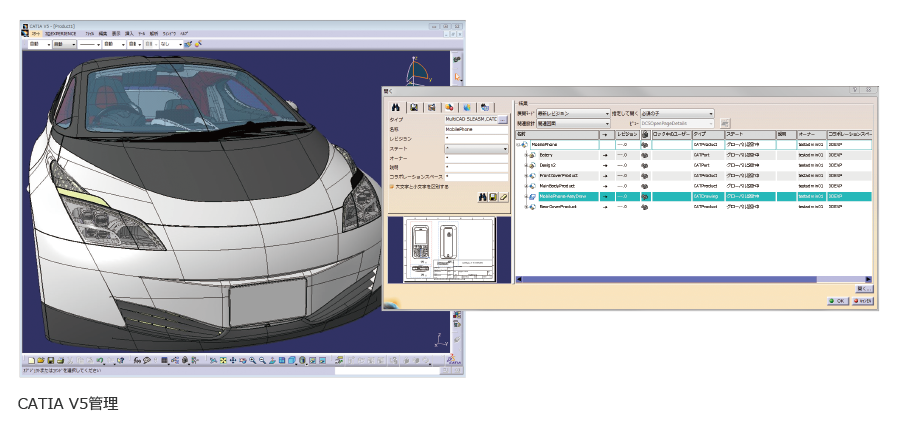
Task: Click browse '...' button beside type field
Action: (x=503, y=119)
